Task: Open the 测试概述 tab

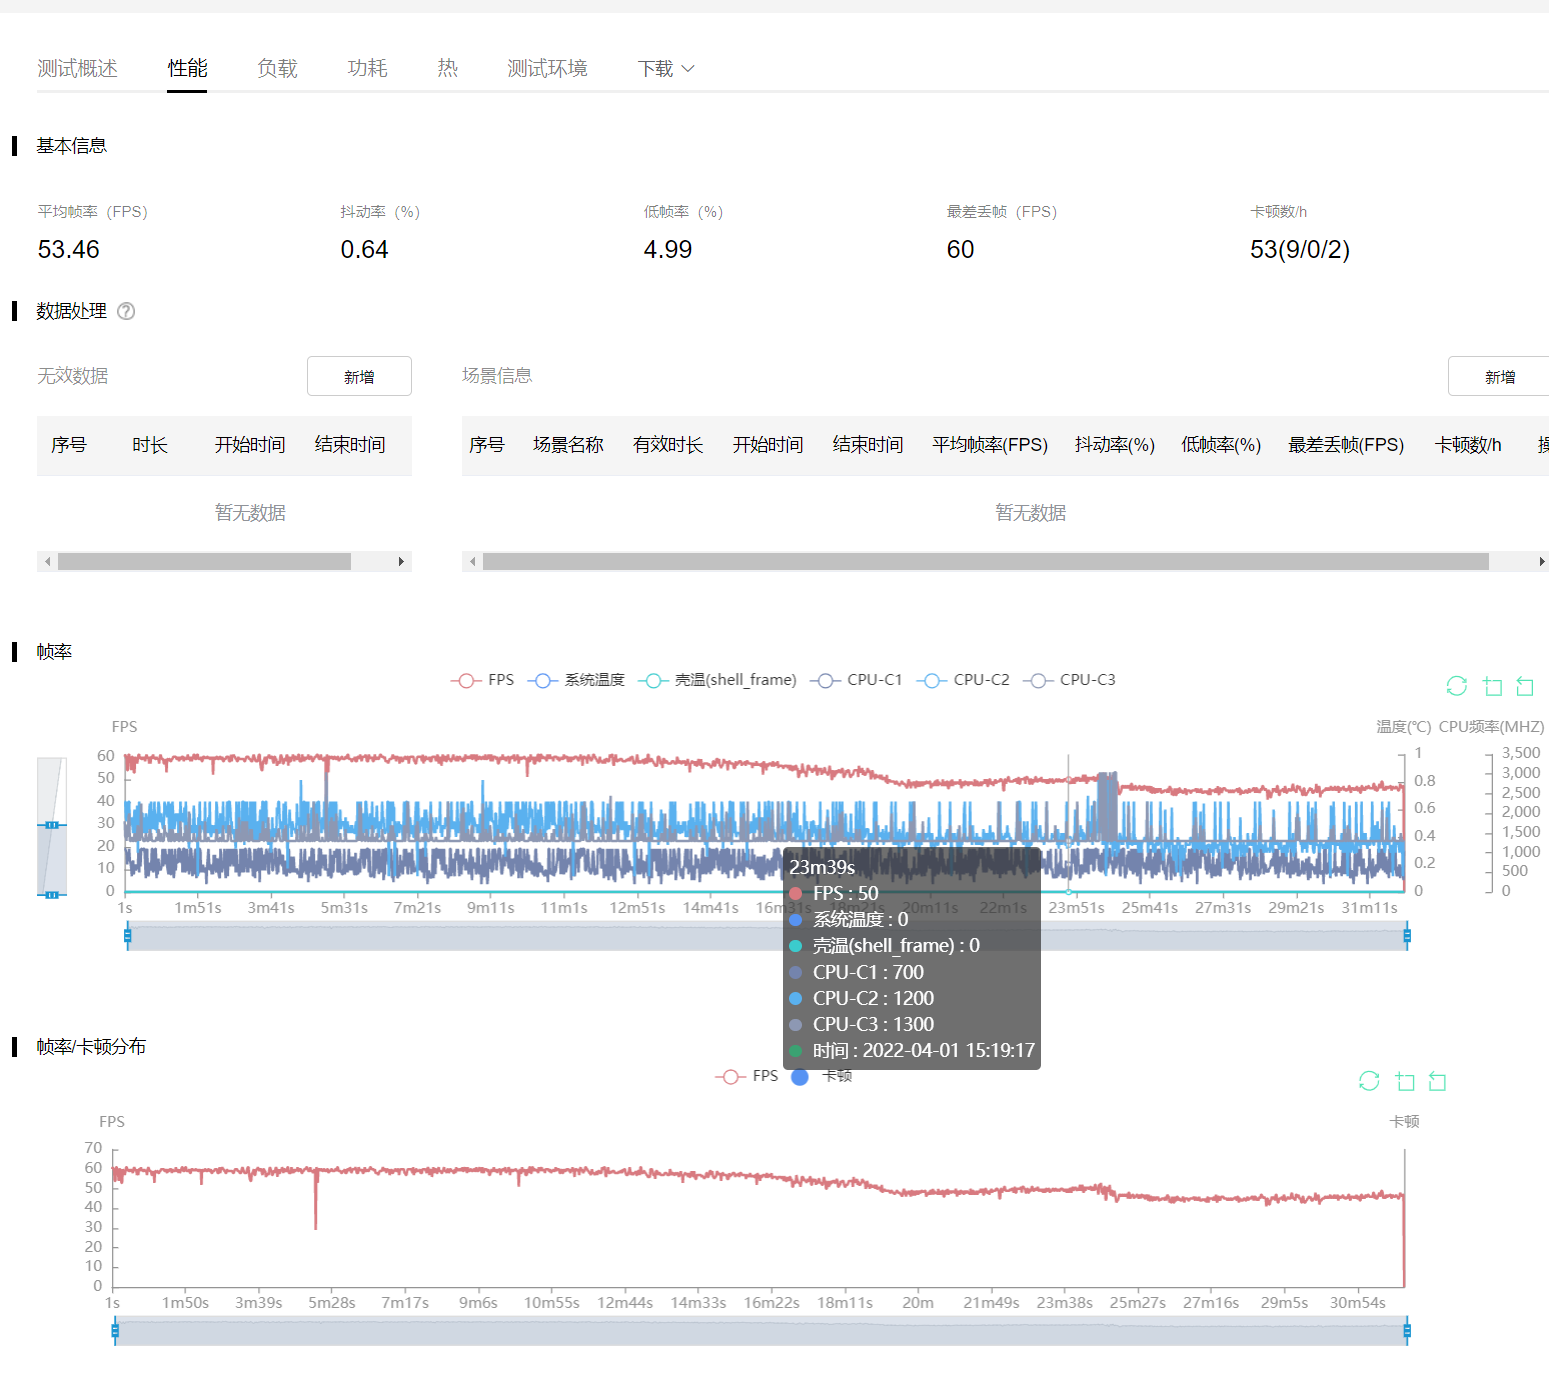Action: click(77, 68)
